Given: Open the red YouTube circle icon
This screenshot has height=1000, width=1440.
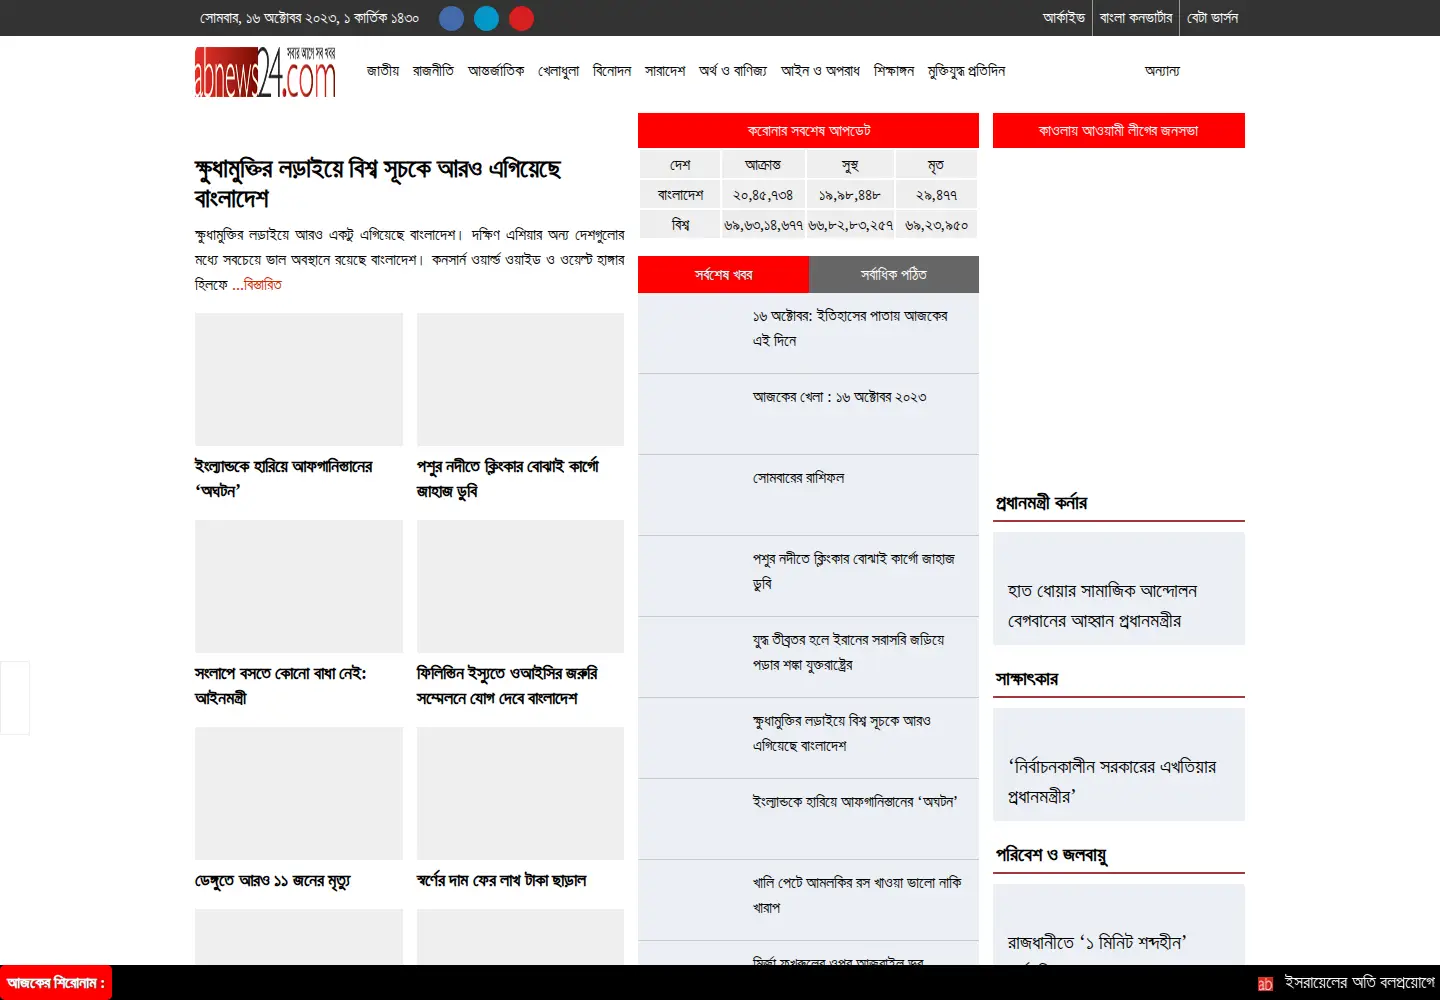Looking at the screenshot, I should 521,18.
